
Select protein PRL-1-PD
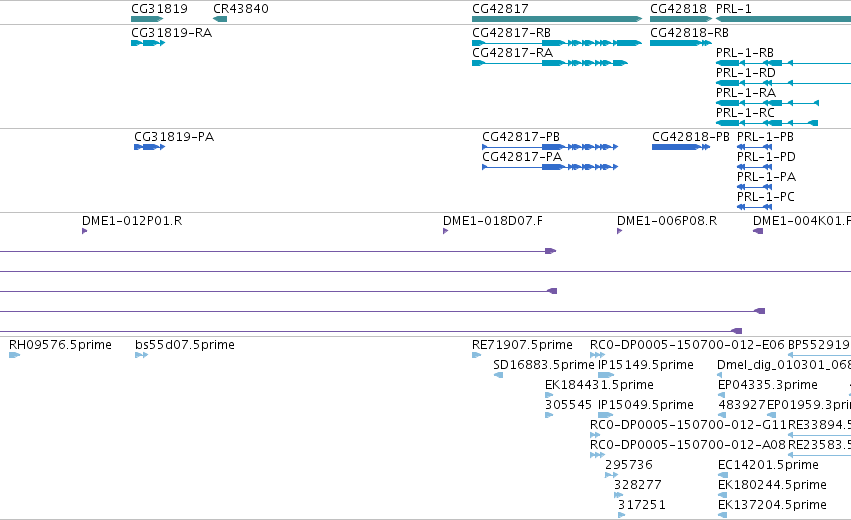click(x=754, y=167)
